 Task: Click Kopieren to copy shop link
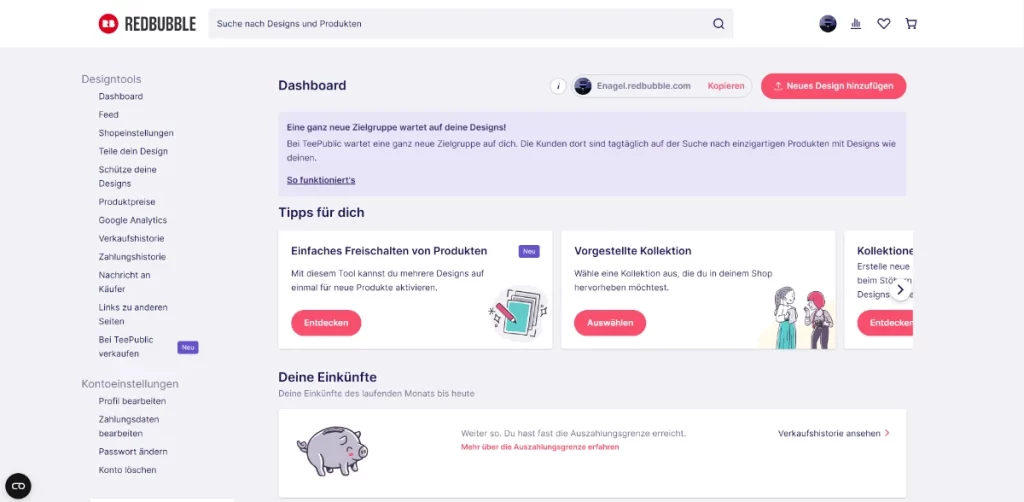point(726,86)
